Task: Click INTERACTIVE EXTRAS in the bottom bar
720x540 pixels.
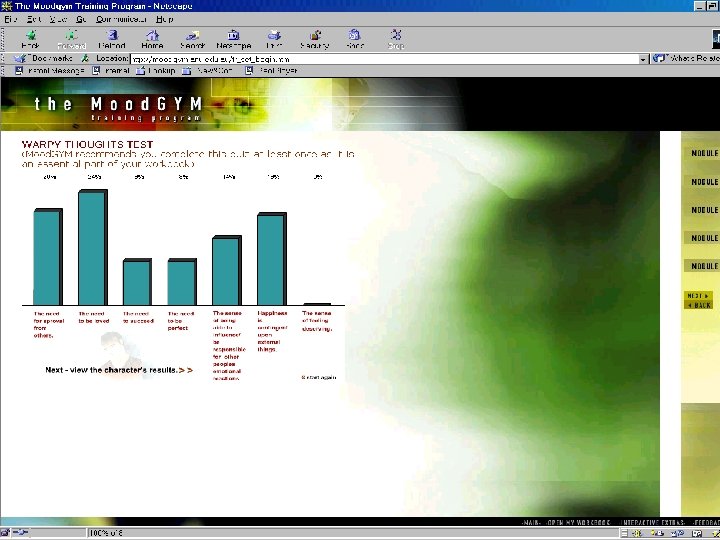Action: 651,523
